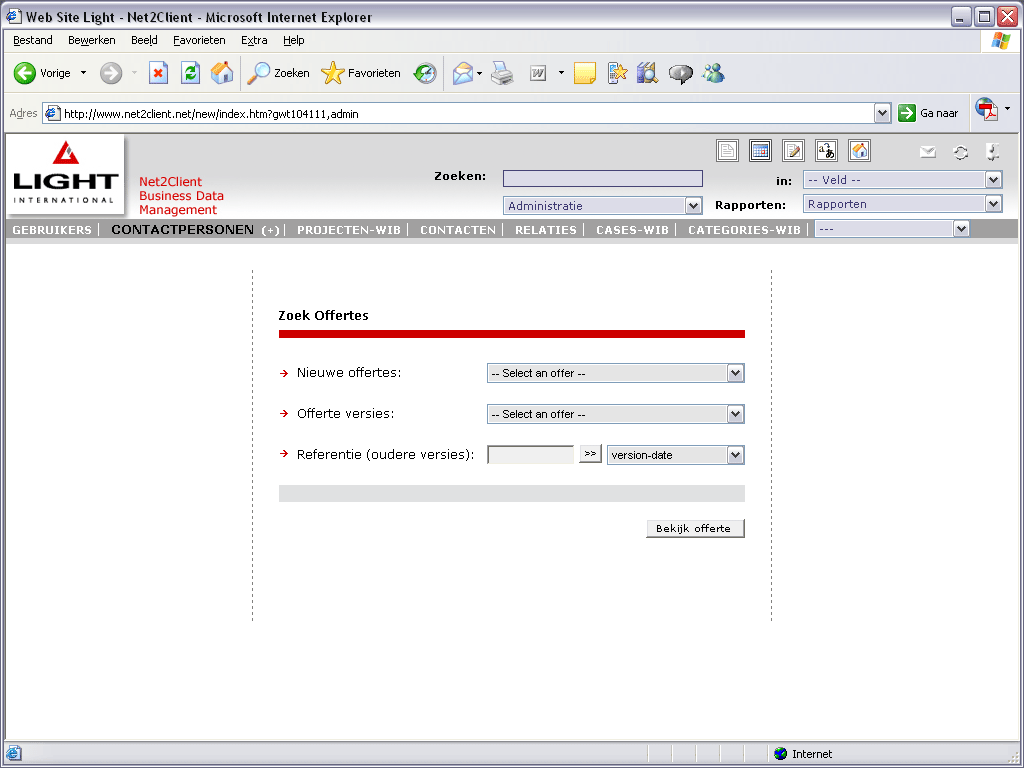Launch the Messenger people icon
Screen dimensions: 1024x768
tap(713, 73)
